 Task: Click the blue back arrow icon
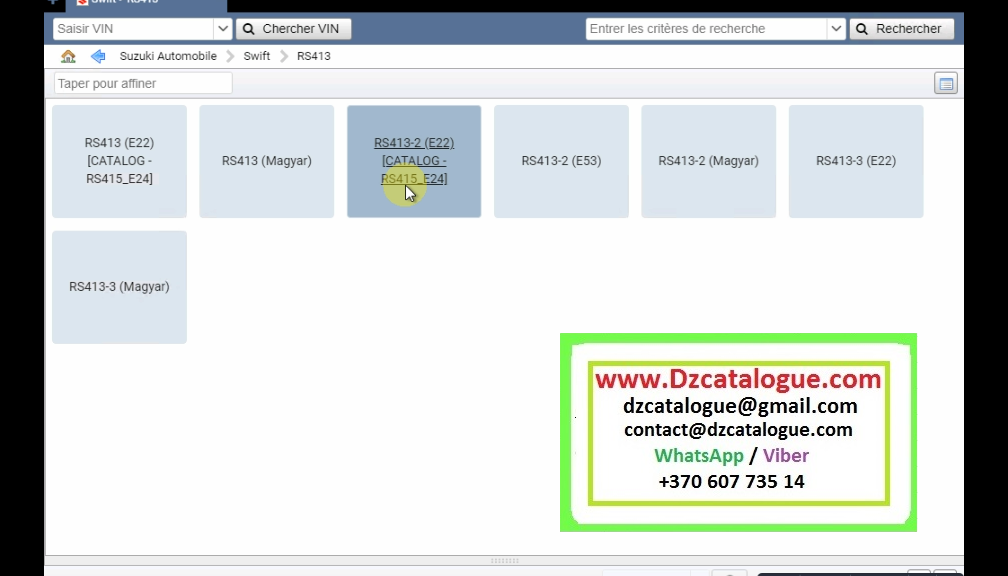tap(98, 56)
